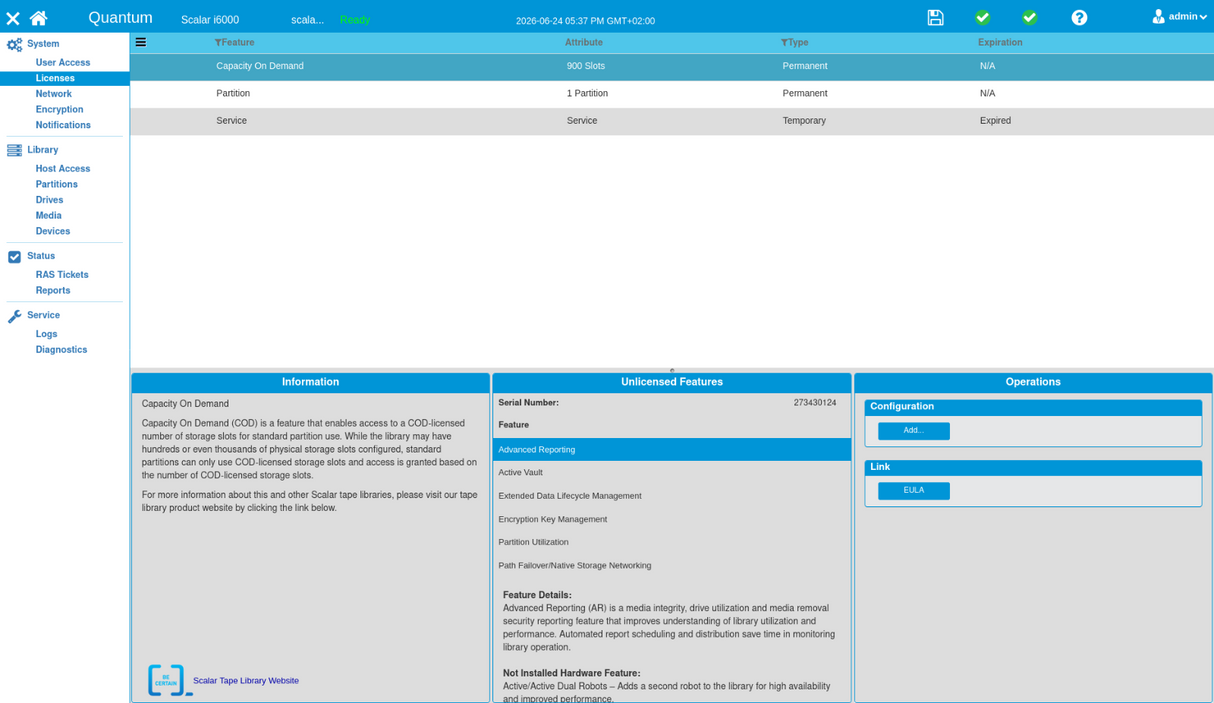Image resolution: width=1214 pixels, height=703 pixels.
Task: Click the admin user silhouette icon
Action: coord(1158,16)
